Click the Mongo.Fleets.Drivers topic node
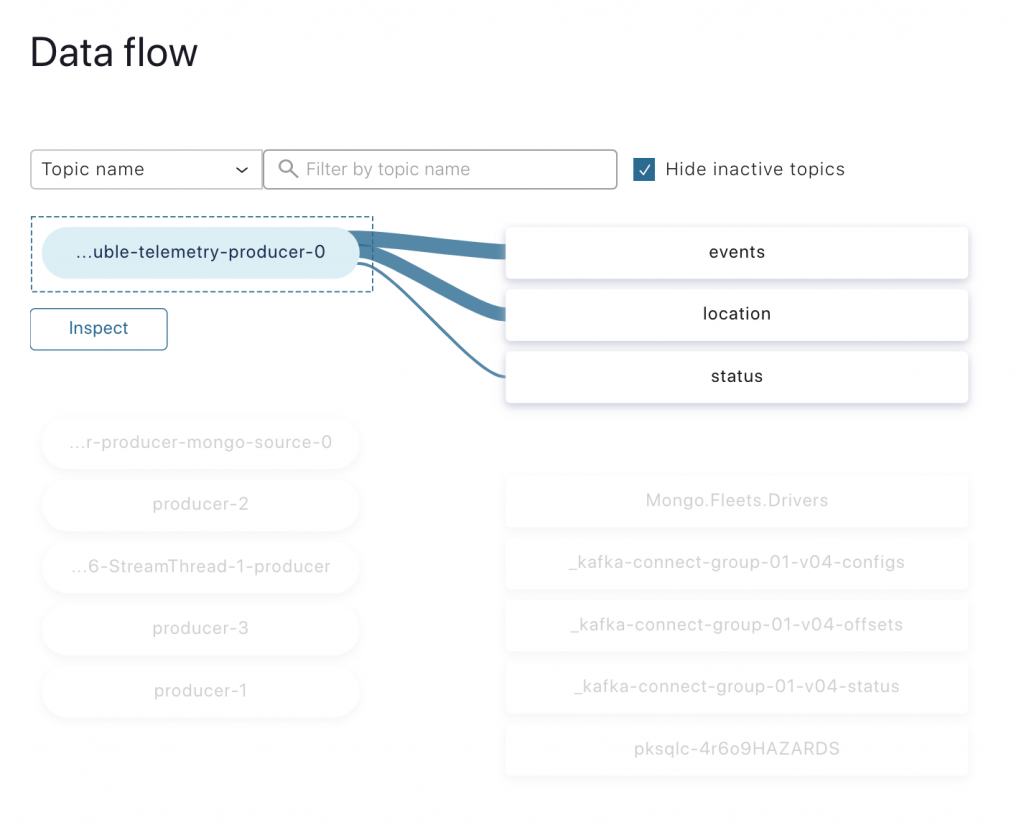Screen dimensions: 1024x830 [x=737, y=500]
